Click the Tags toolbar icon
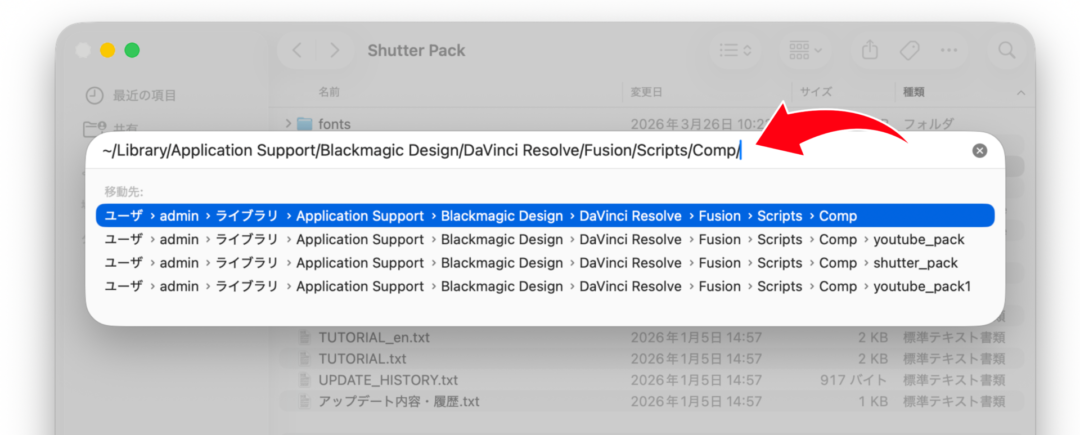This screenshot has width=1080, height=435. [x=909, y=50]
